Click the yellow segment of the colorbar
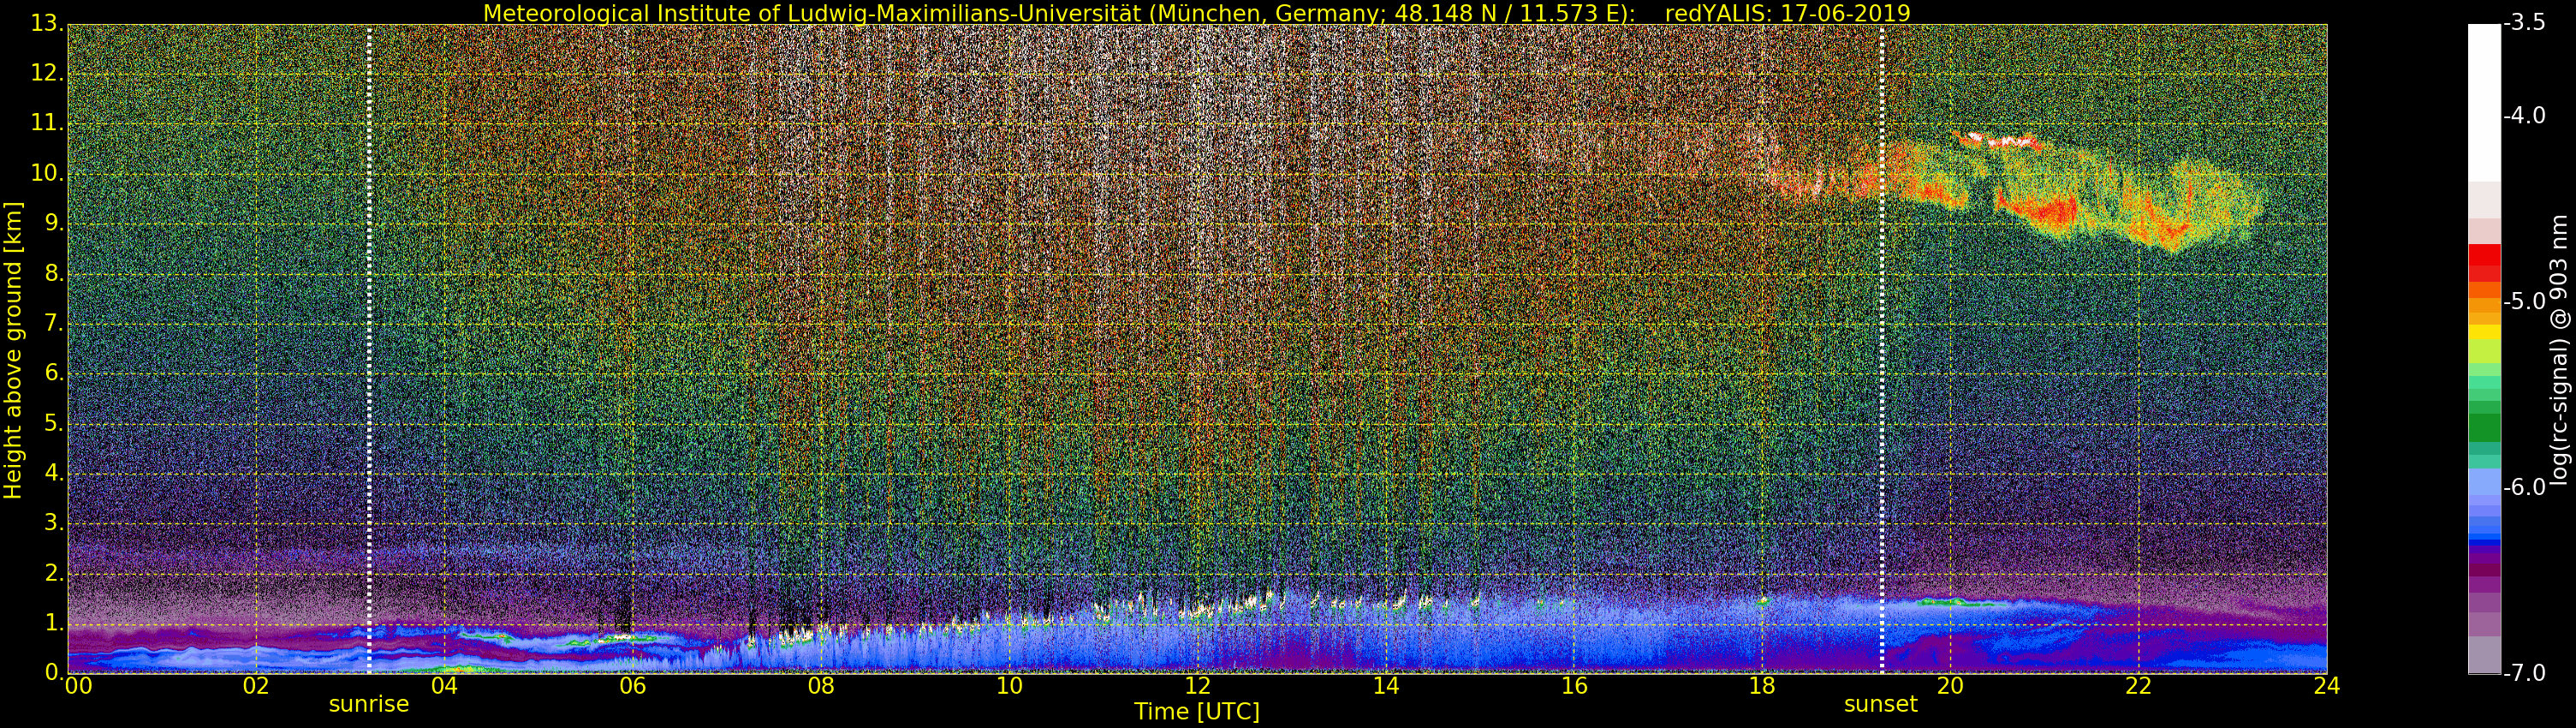Image resolution: width=2576 pixels, height=728 pixels. 2484,332
